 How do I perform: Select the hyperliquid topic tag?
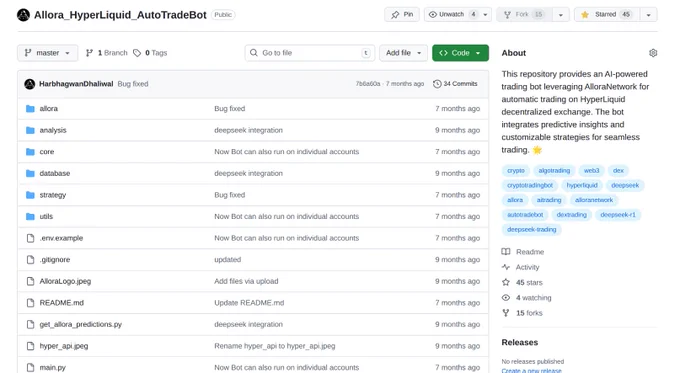tap(582, 185)
